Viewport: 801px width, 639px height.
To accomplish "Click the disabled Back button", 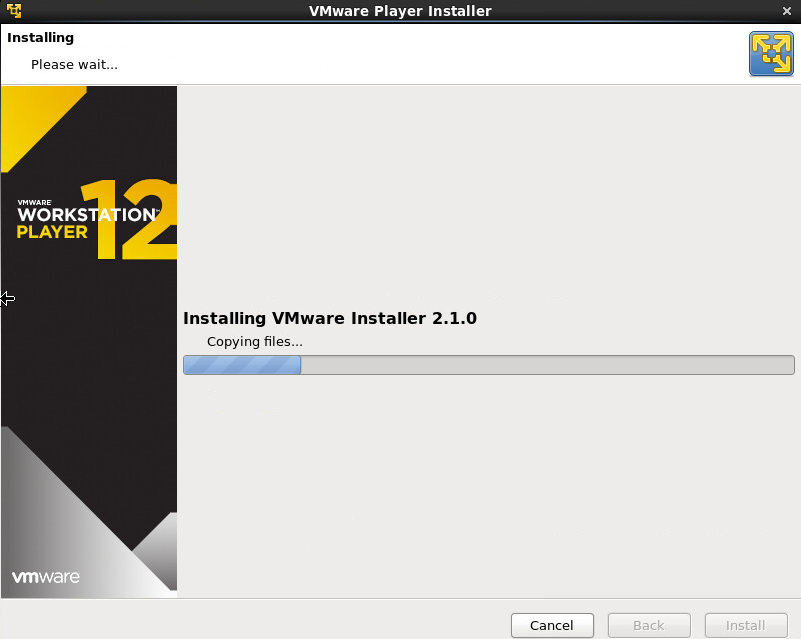I will [649, 625].
